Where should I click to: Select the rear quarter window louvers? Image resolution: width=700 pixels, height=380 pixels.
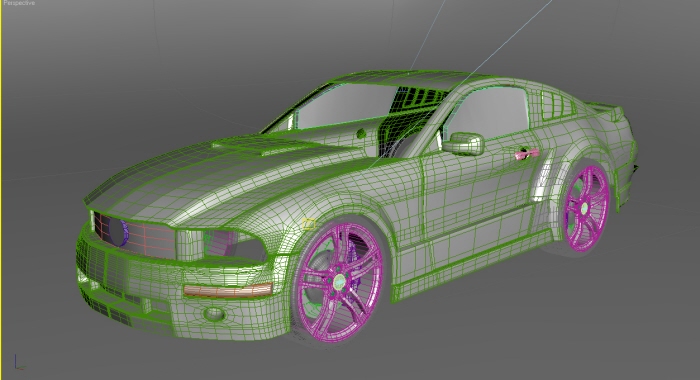557,105
